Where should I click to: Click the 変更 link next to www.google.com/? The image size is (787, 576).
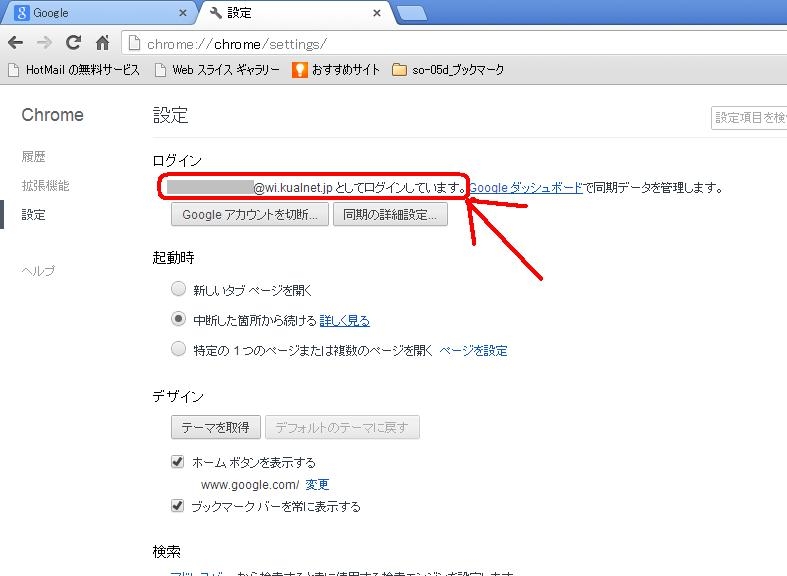[x=317, y=485]
